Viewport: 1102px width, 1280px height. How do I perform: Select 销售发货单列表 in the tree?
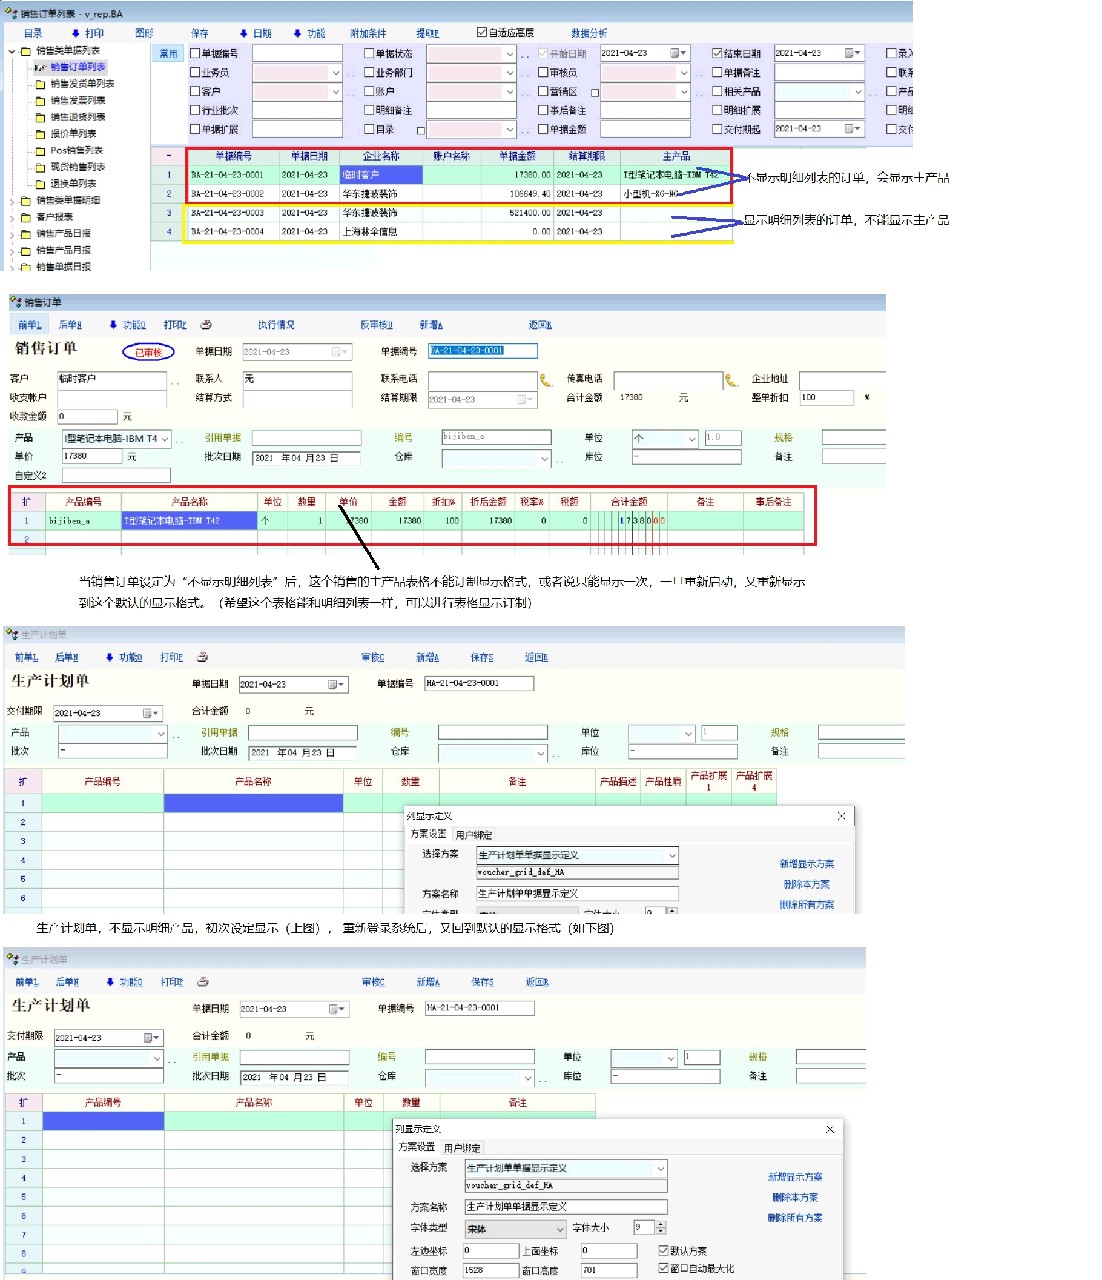[82, 84]
